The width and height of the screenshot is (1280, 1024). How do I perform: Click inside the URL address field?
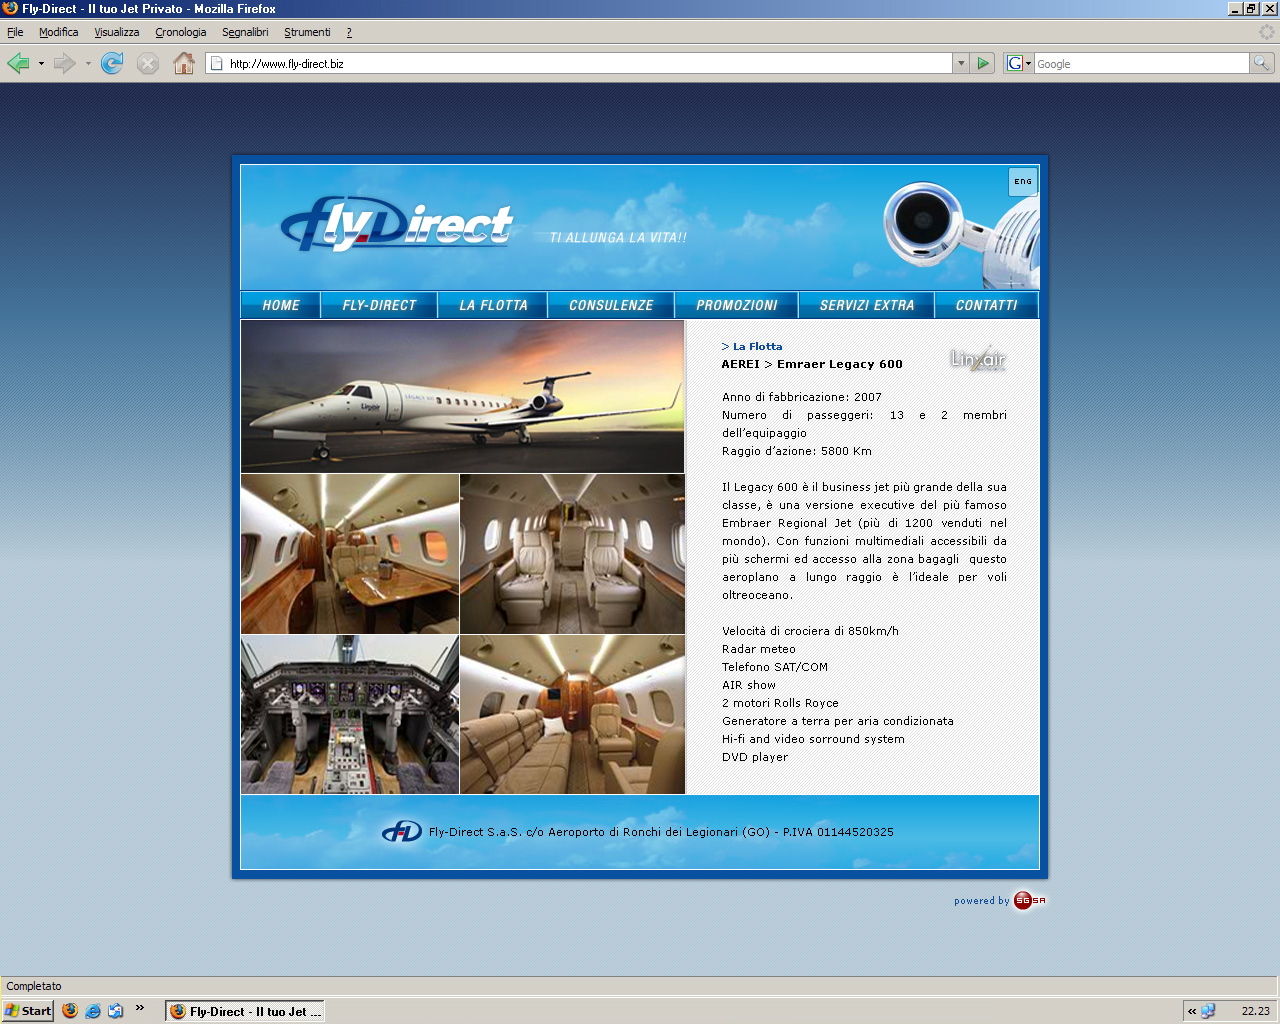(x=580, y=64)
